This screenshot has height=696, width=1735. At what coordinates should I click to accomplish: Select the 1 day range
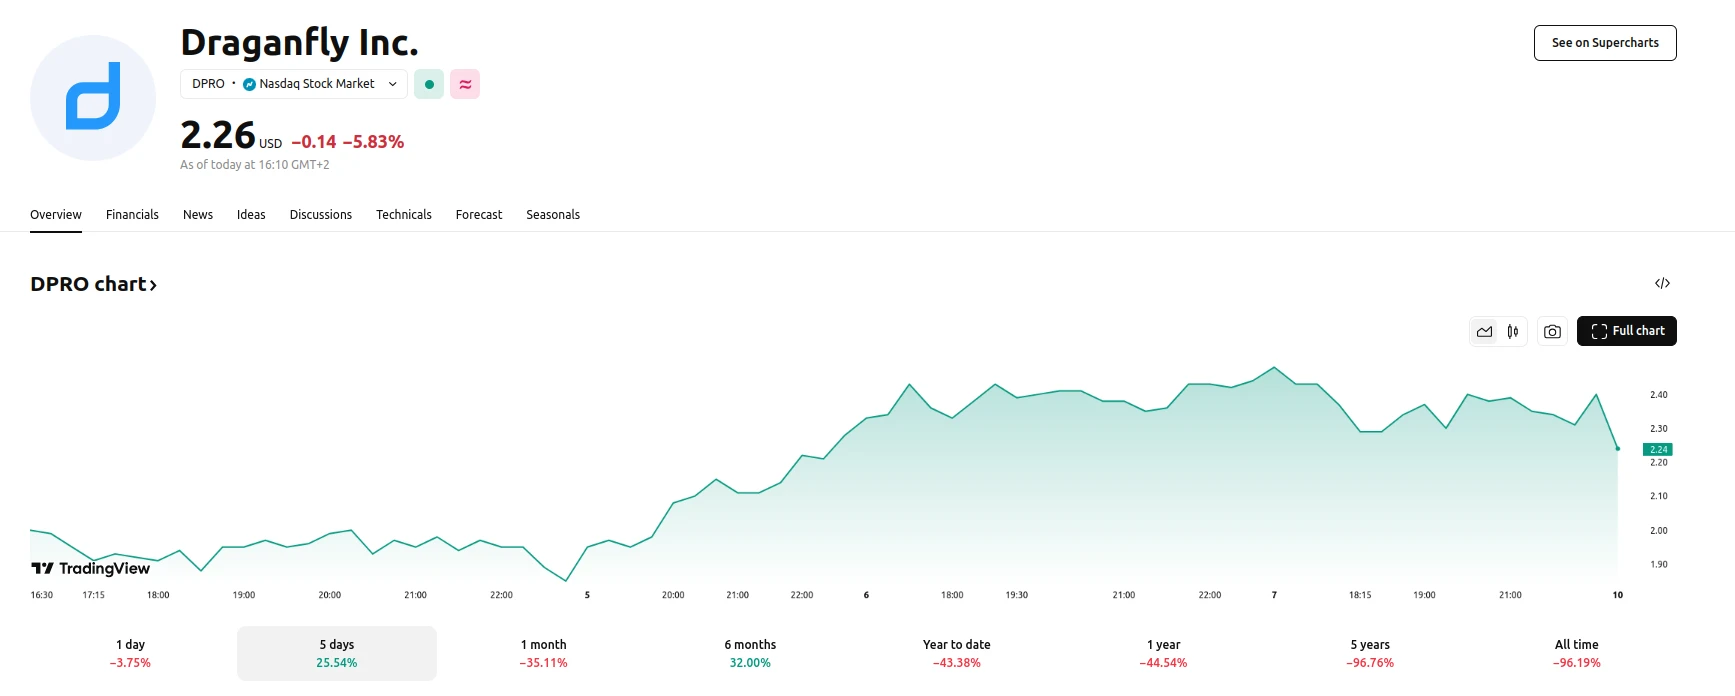tap(130, 653)
